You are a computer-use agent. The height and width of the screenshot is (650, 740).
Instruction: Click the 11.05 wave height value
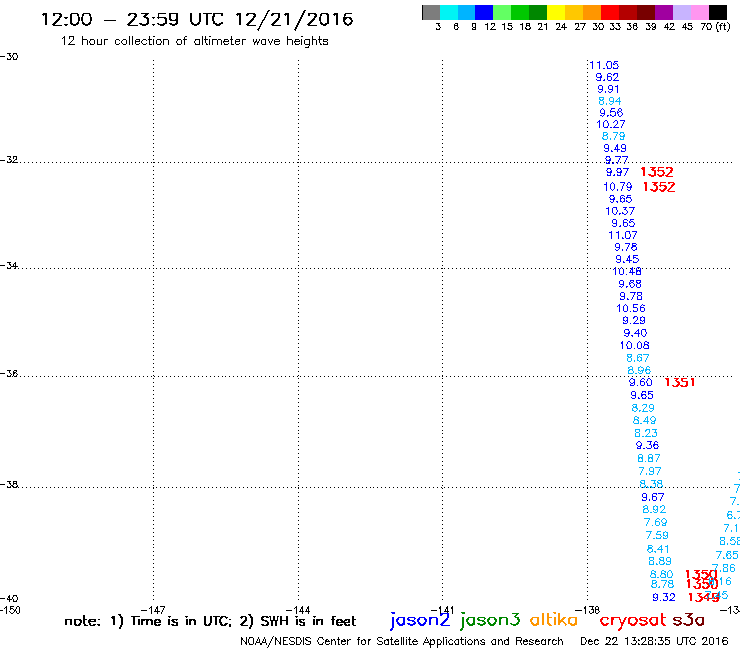coord(604,65)
